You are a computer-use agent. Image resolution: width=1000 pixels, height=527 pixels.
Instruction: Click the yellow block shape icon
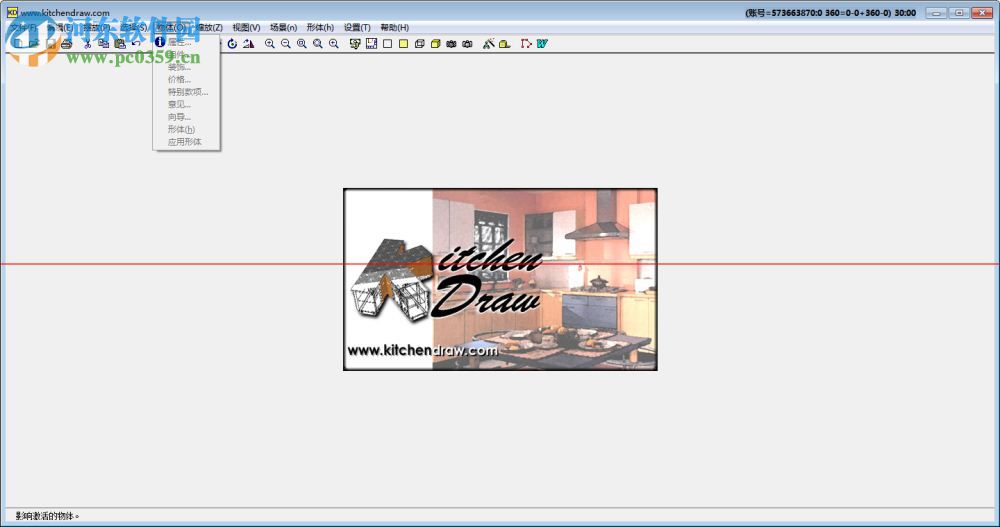pos(504,44)
